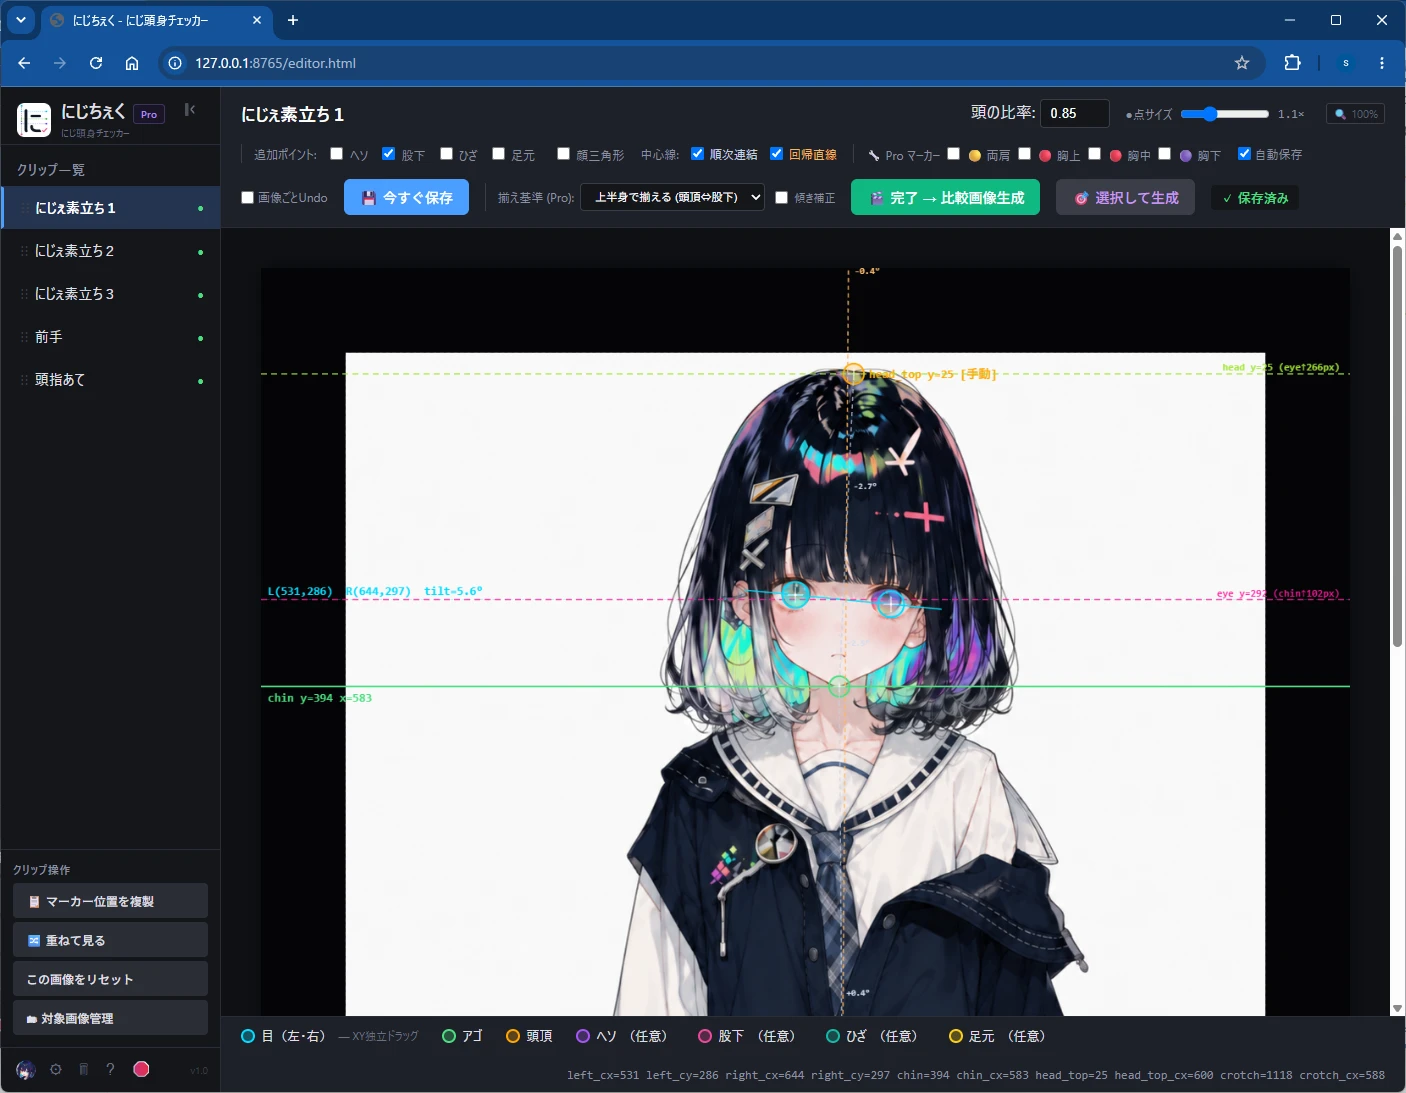This screenshot has height=1093, width=1406.
Task: Select the left eye marker on the character
Action: tap(795, 594)
